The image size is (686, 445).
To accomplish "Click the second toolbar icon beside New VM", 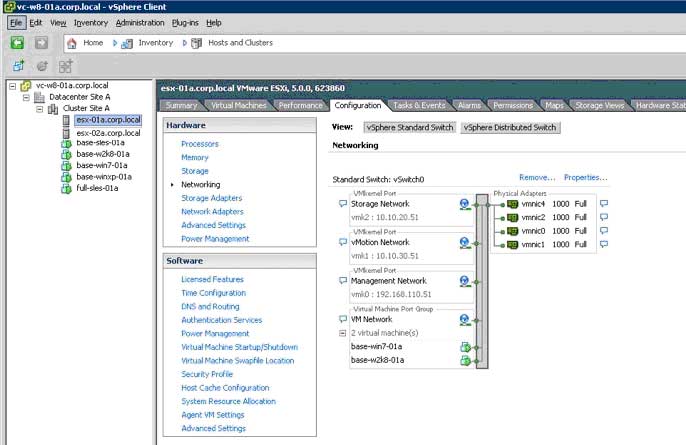I will tap(42, 66).
